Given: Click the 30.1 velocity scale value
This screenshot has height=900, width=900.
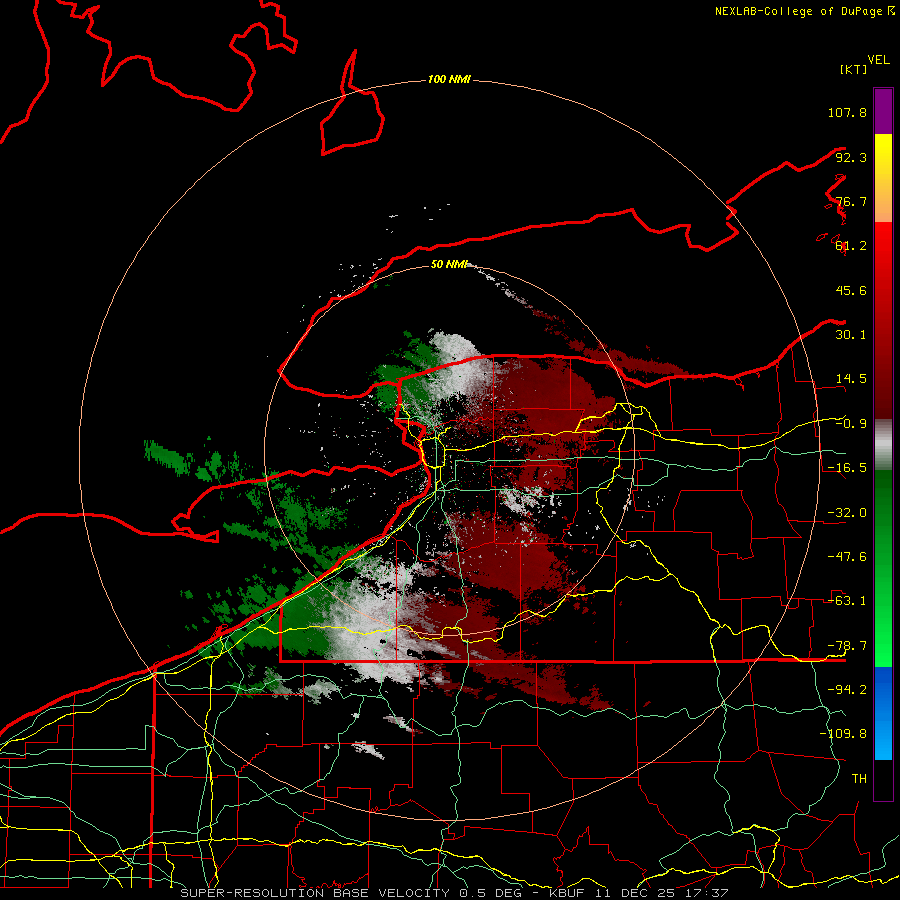Looking at the screenshot, I should point(851,335).
